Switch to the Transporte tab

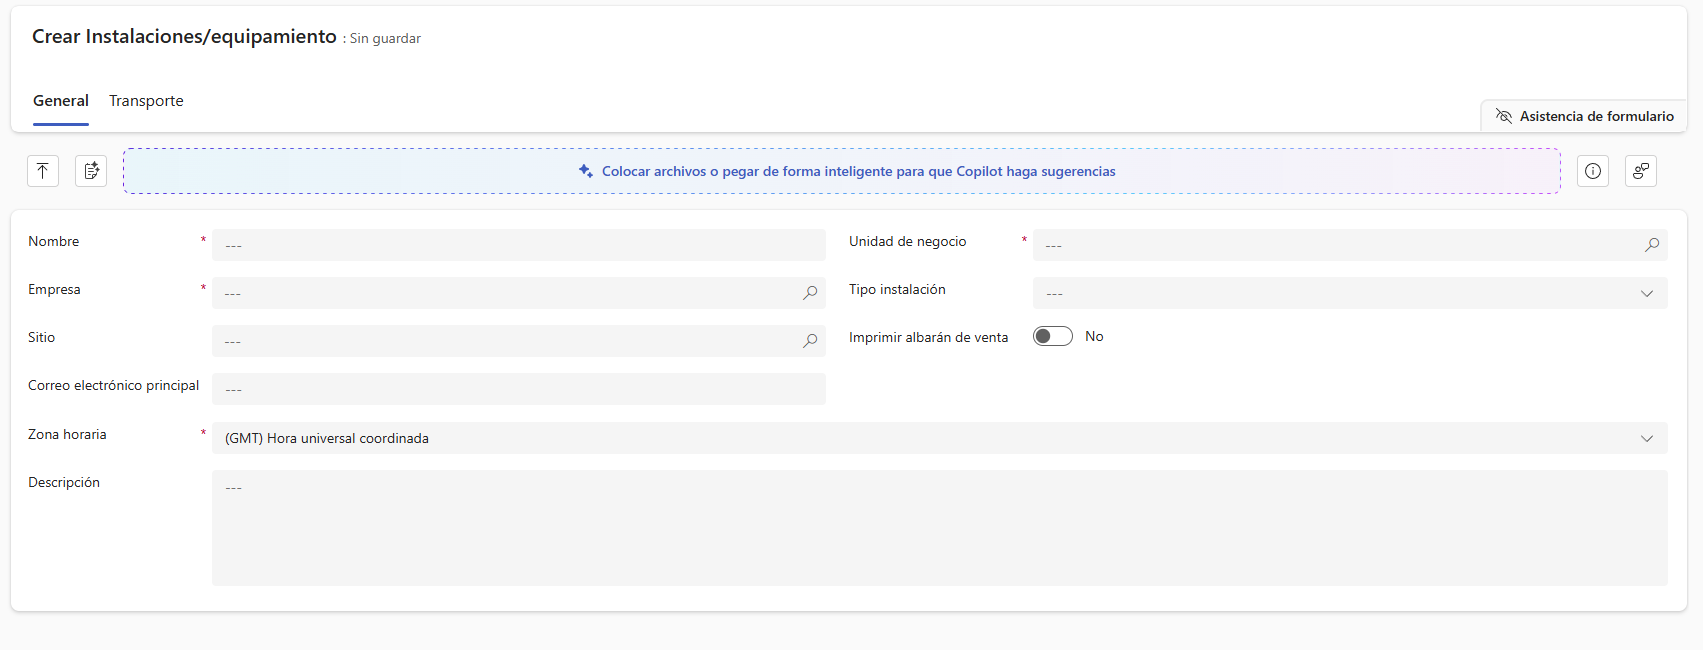146,101
